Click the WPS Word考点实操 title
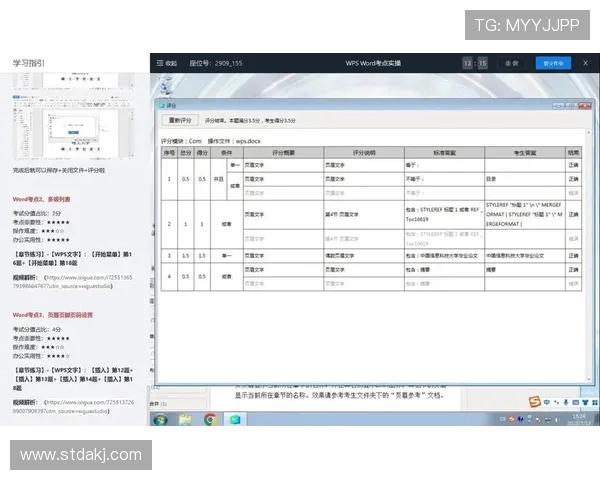This screenshot has width=600, height=480. (x=373, y=63)
